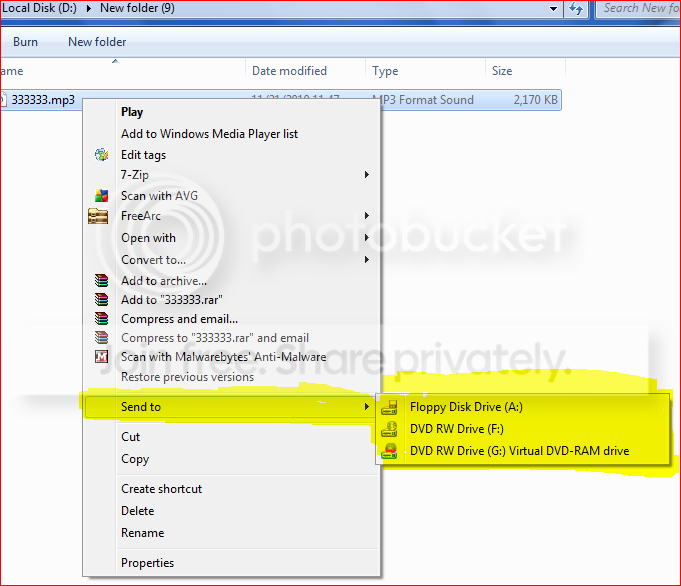Viewport: 681px width, 586px height.
Task: Choose Properties in the context menu
Action: 147,563
